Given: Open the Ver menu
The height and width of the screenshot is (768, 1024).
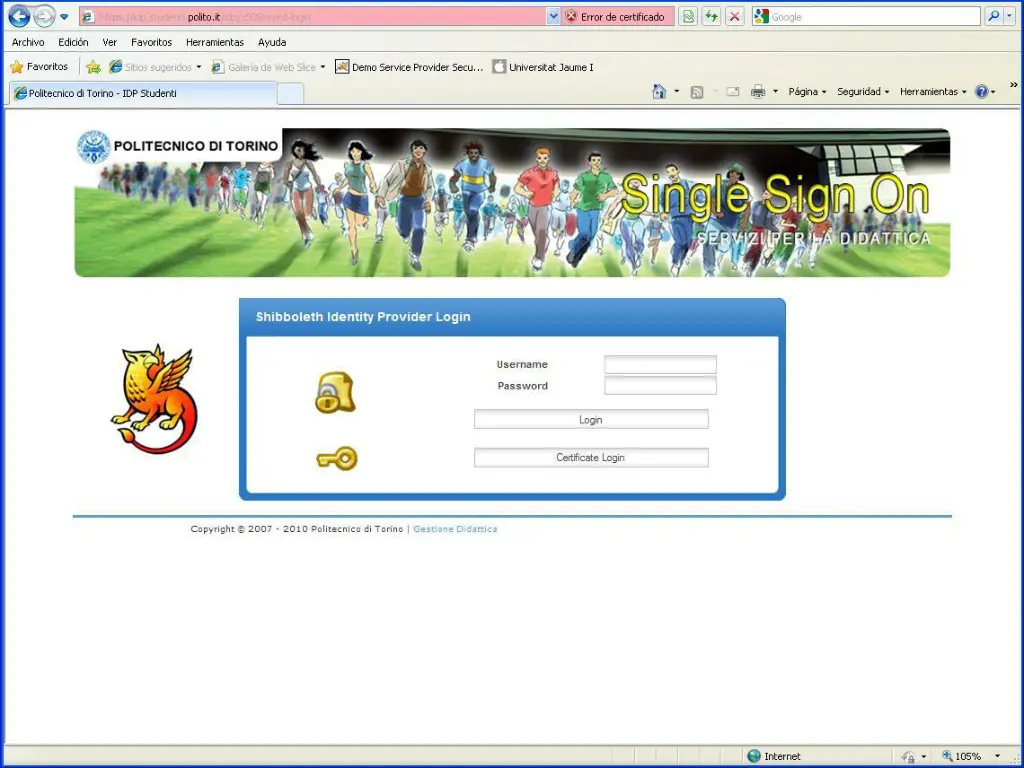Looking at the screenshot, I should coord(110,42).
